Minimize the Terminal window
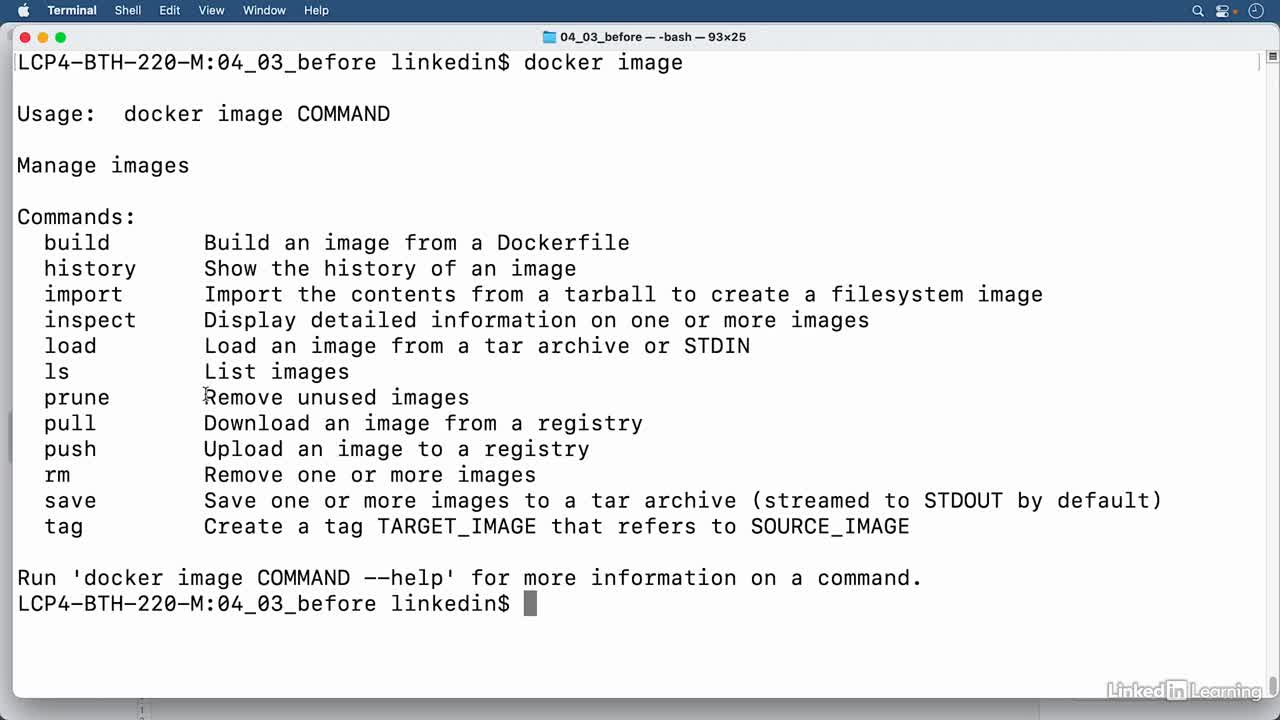The width and height of the screenshot is (1280, 720). (43, 37)
